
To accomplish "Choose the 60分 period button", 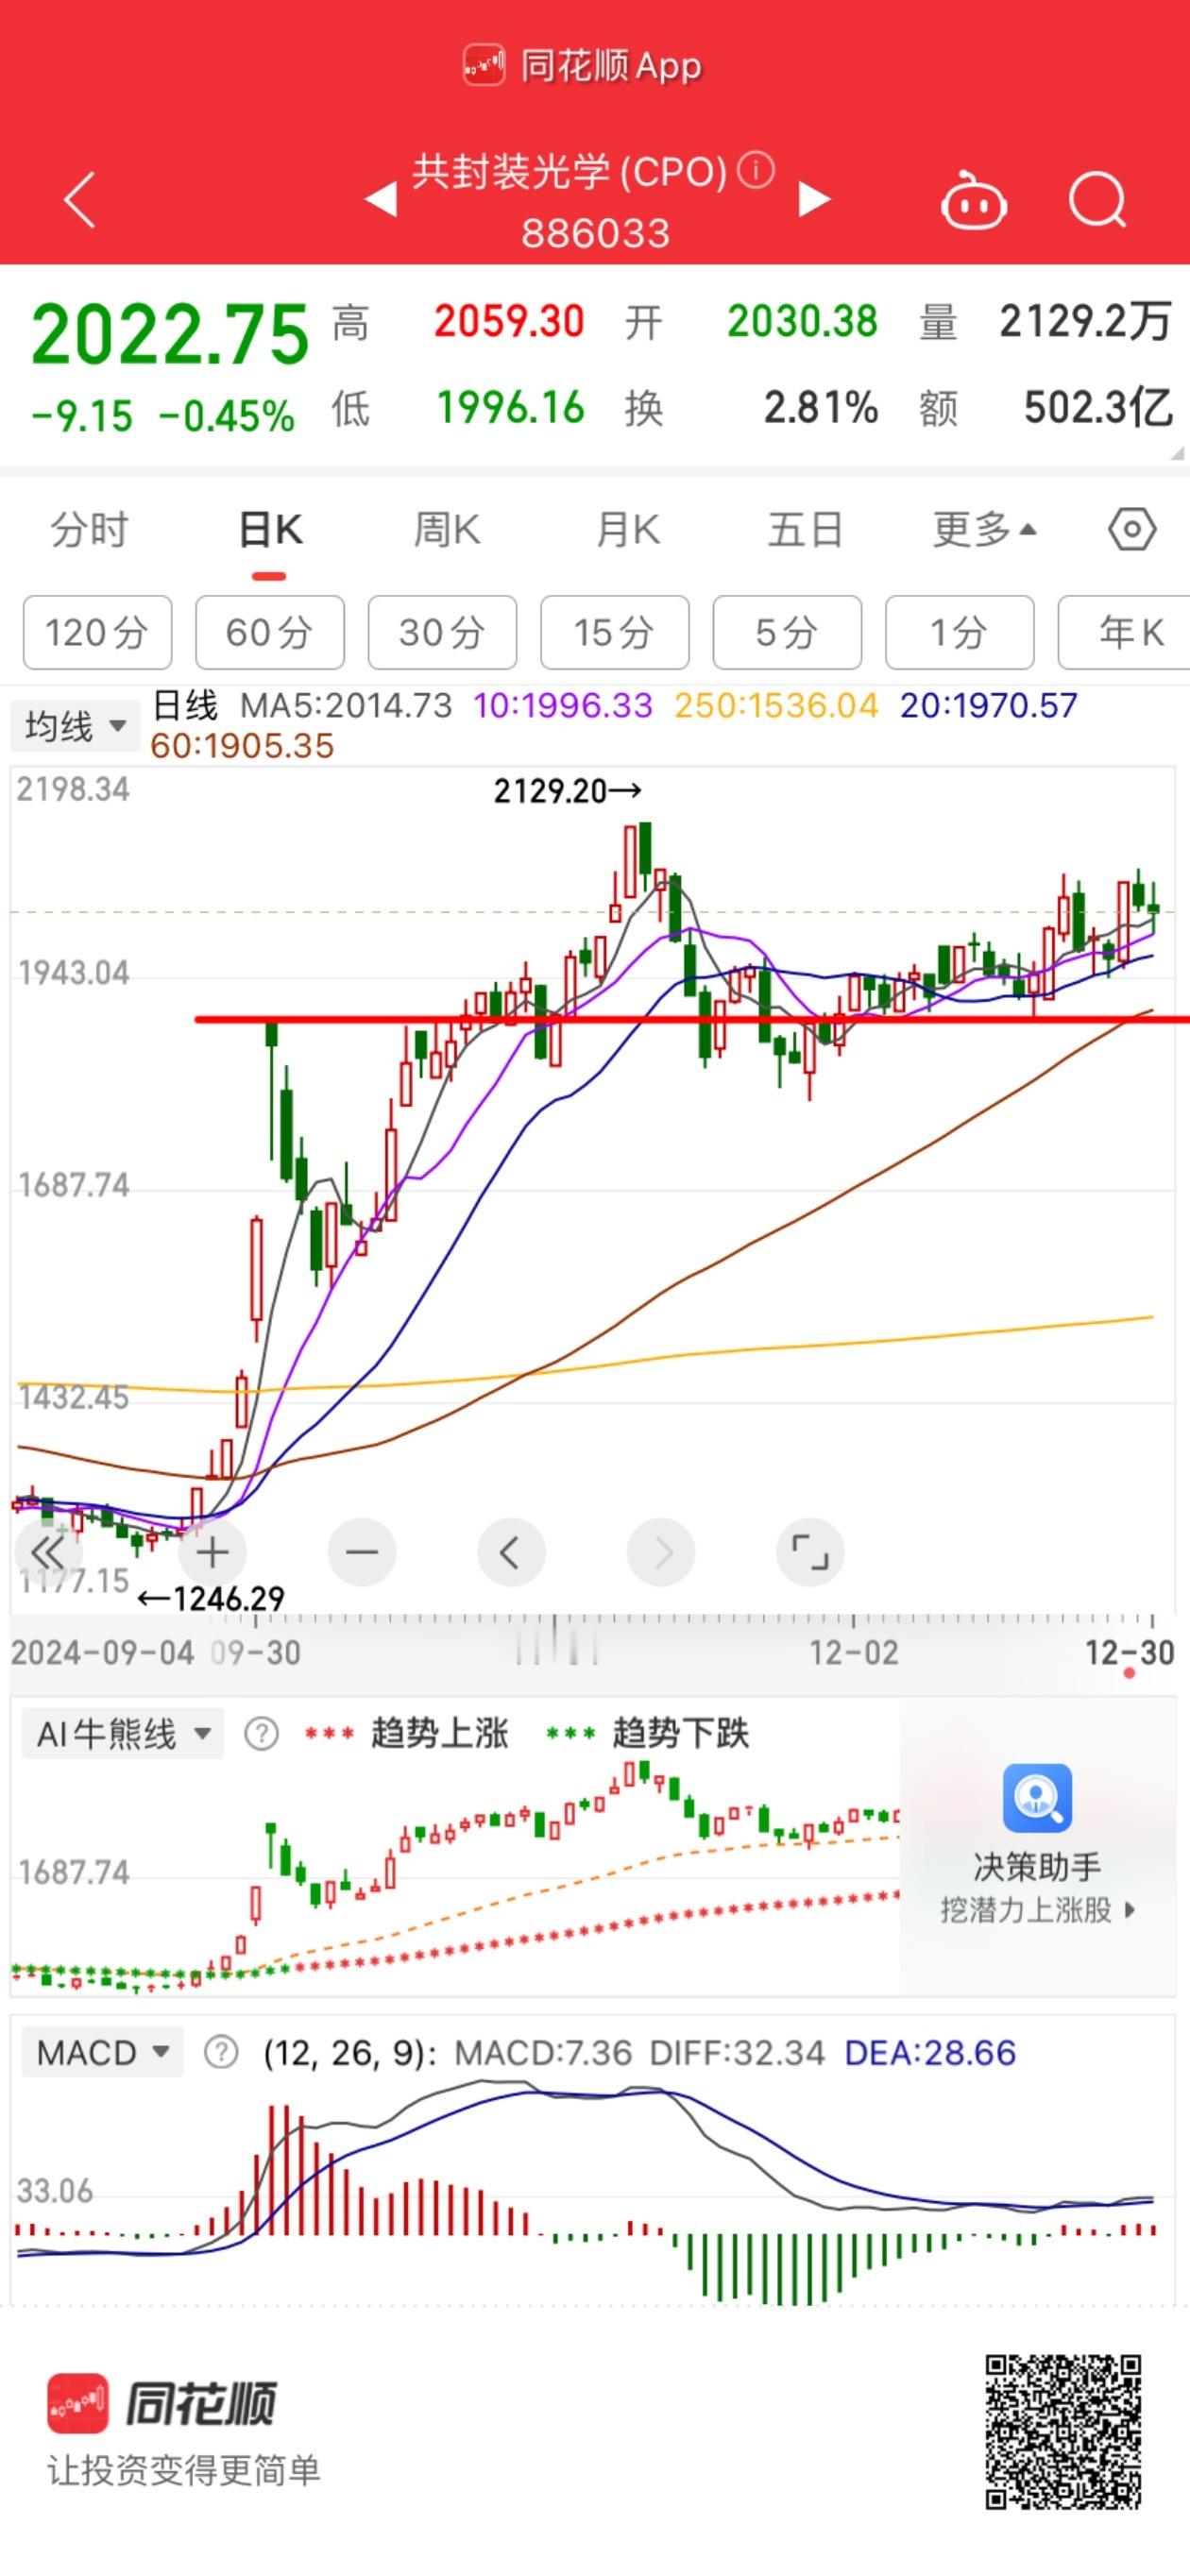I will click(x=270, y=632).
